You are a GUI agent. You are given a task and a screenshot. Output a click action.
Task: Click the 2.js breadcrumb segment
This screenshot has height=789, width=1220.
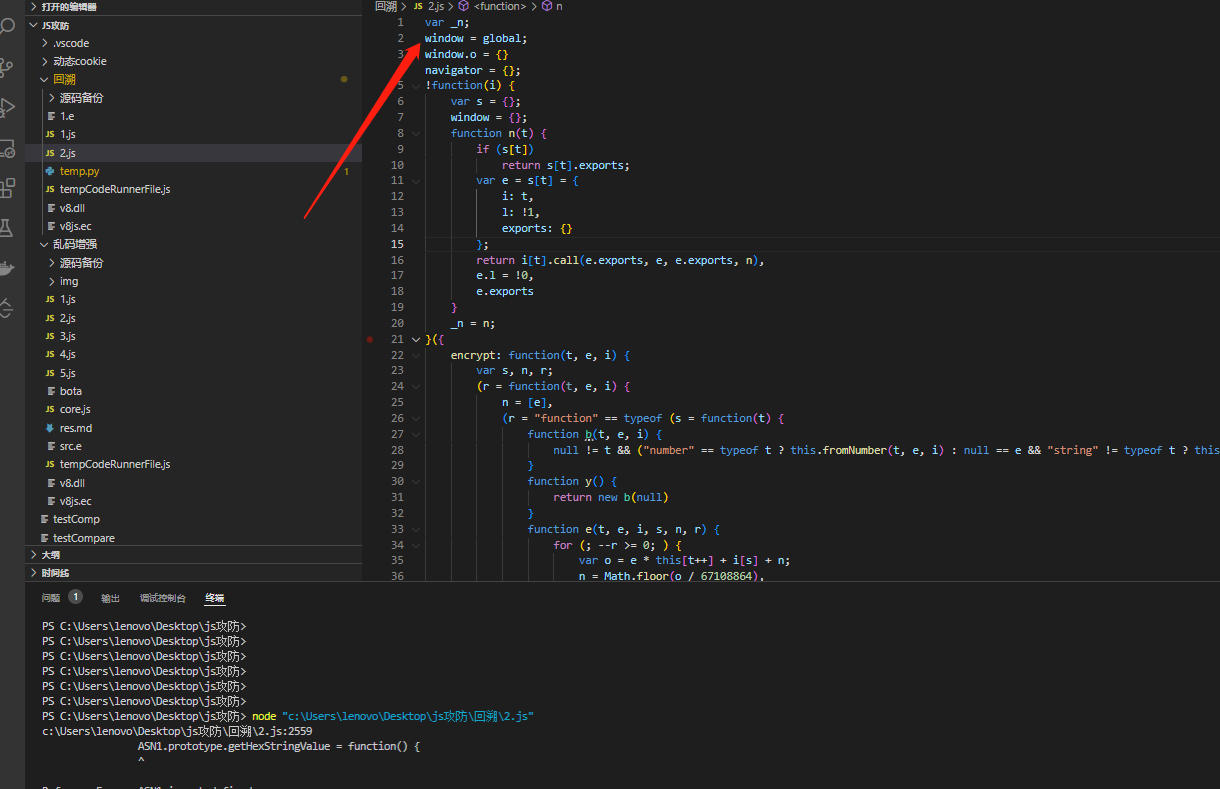436,6
